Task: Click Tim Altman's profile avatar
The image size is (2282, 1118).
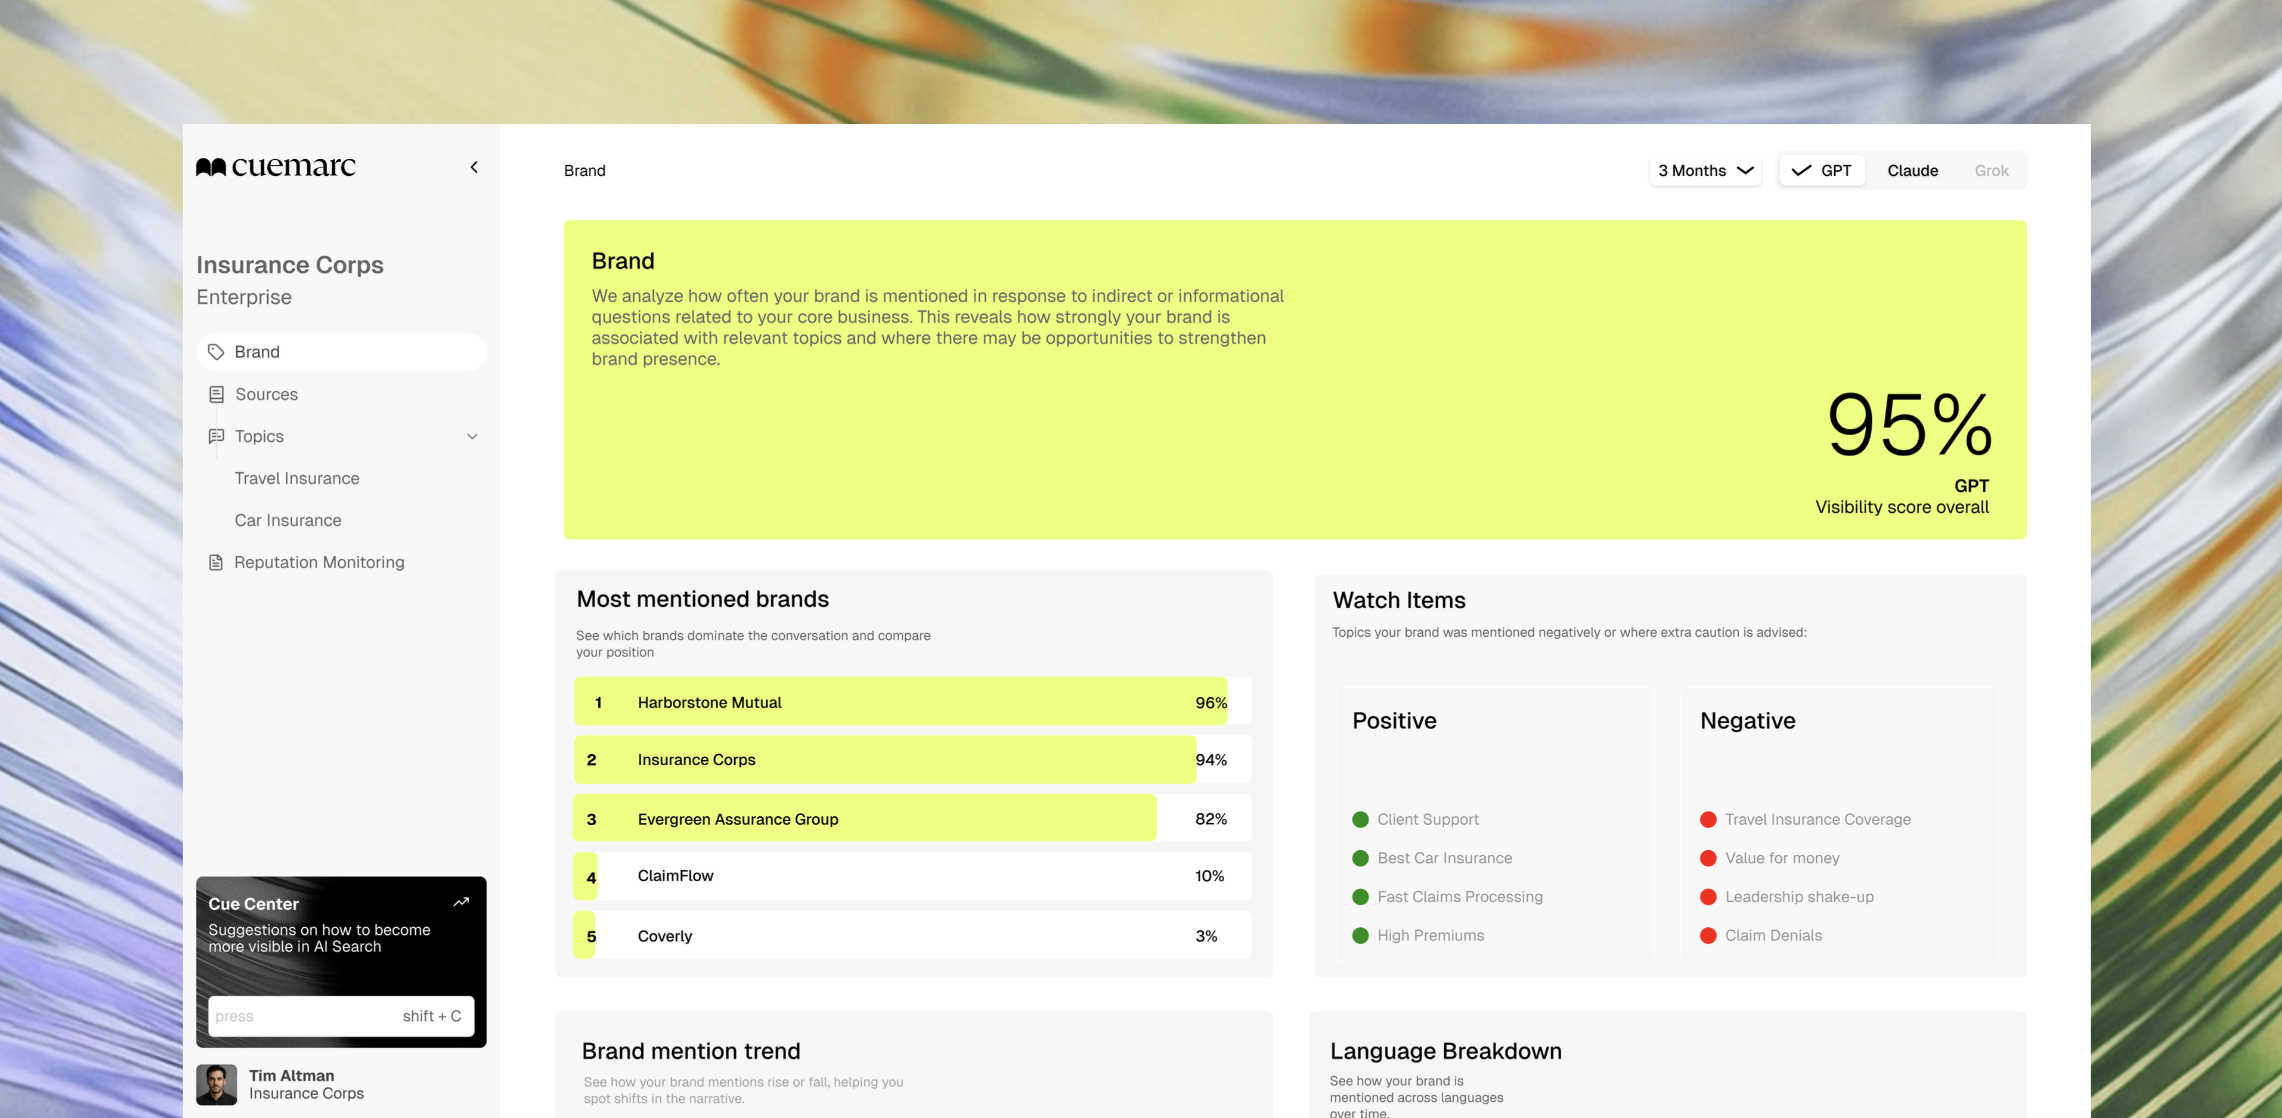Action: [x=216, y=1084]
